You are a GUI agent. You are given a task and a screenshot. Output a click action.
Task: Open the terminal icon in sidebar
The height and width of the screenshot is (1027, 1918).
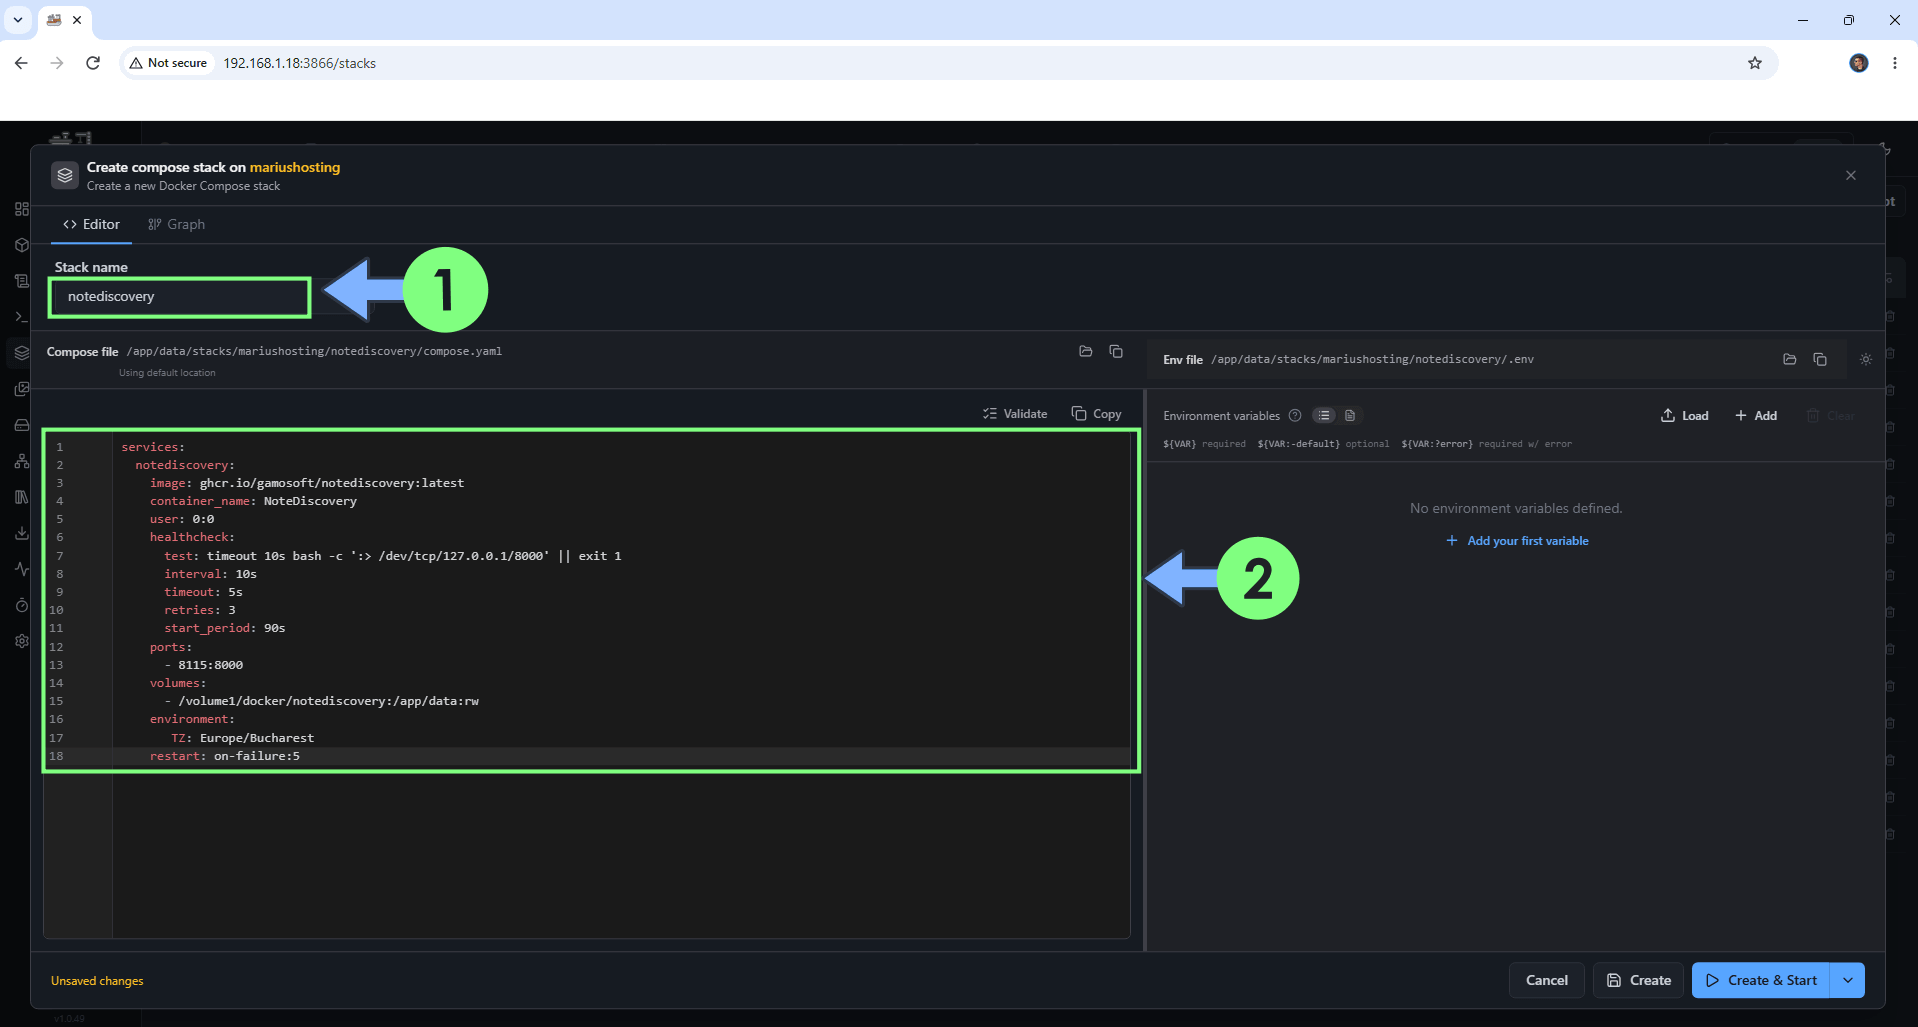(22, 317)
